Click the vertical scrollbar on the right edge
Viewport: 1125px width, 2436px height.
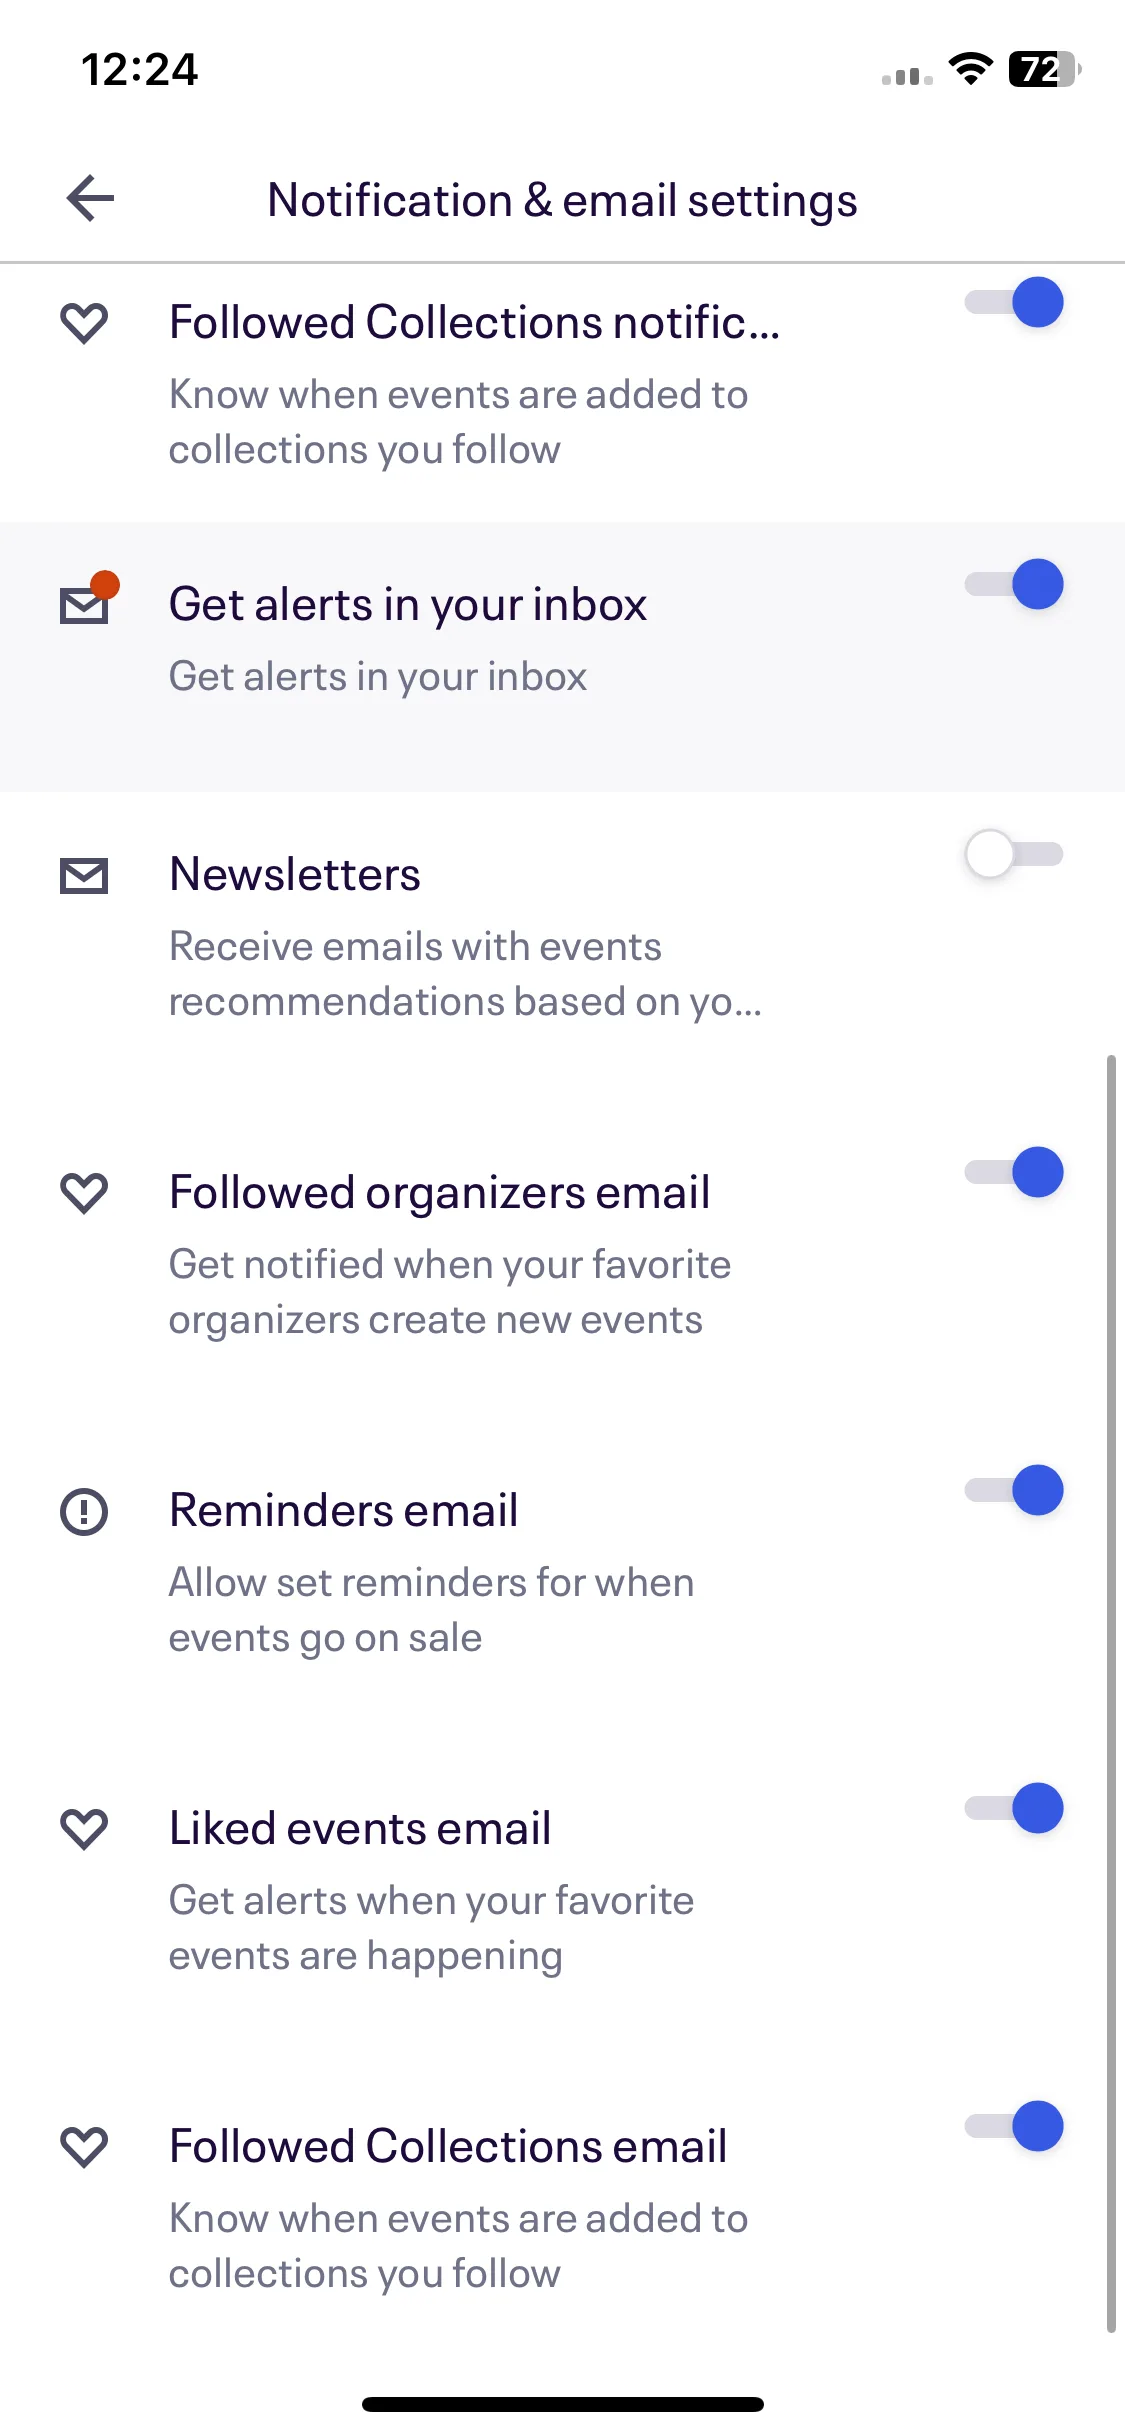click(x=1111, y=1693)
